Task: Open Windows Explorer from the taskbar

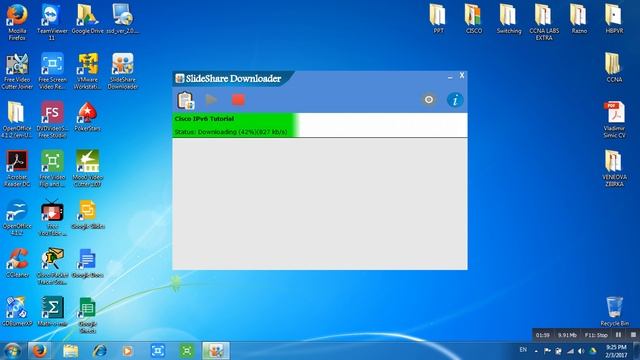Action: (x=70, y=351)
